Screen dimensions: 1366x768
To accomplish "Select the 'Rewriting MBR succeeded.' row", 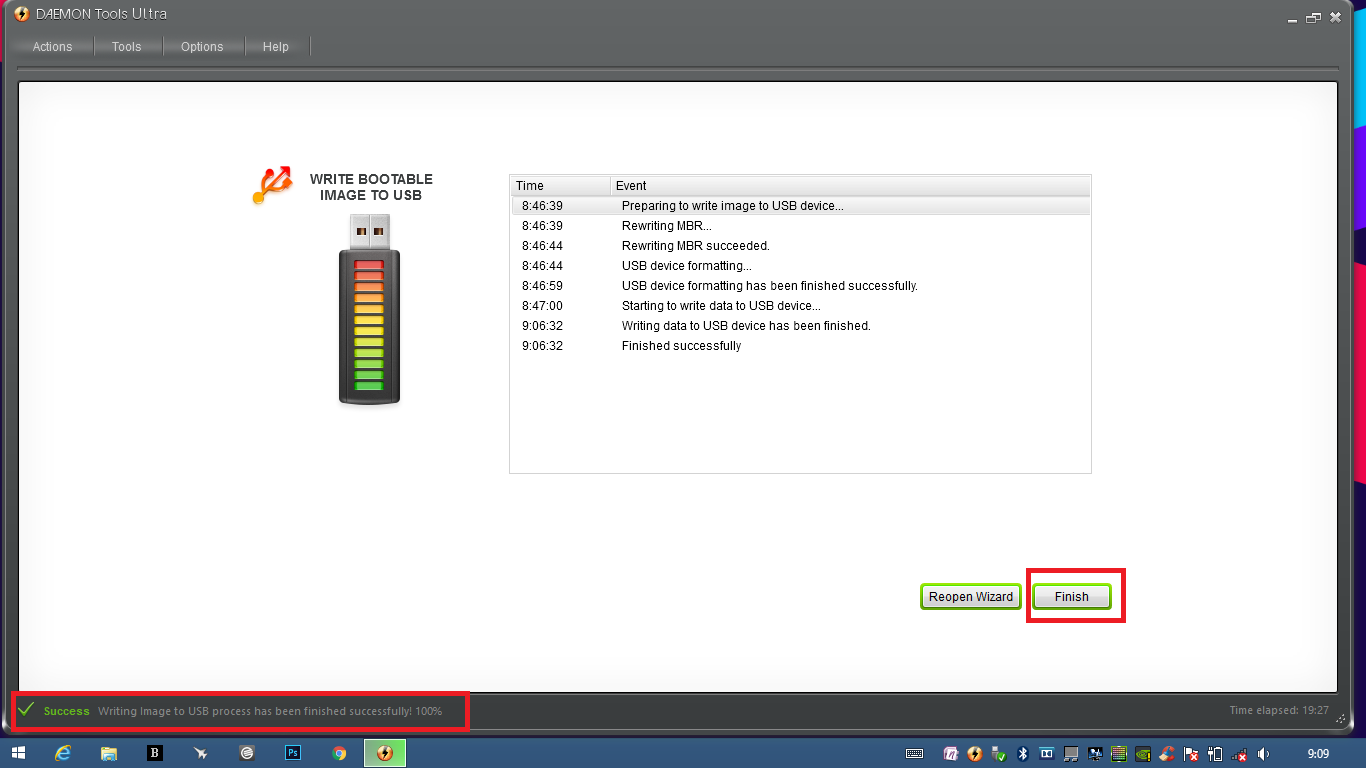I will click(x=801, y=246).
